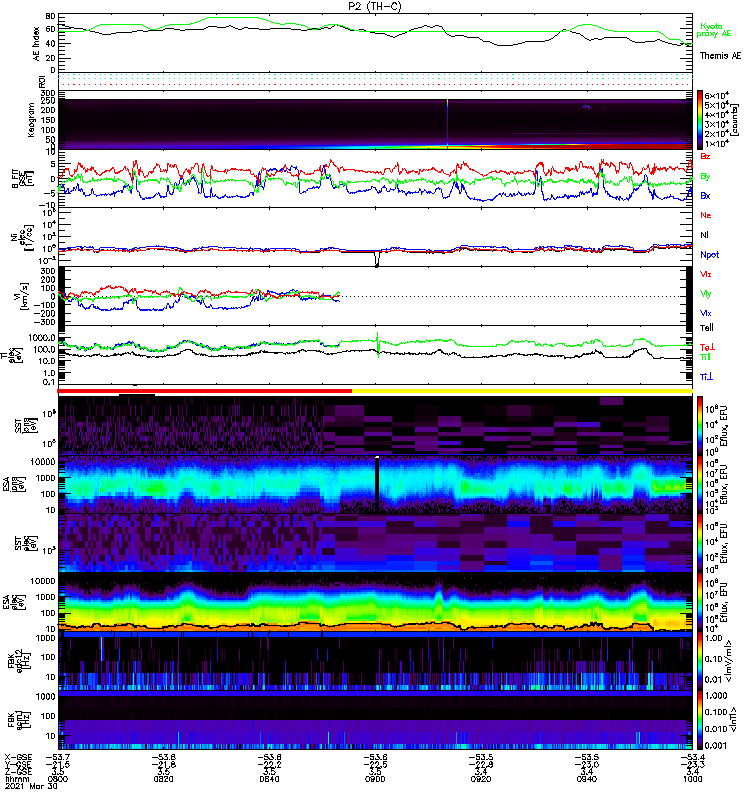Click the red Te-perpendicular legend label
Image resolution: width=750 pixels, height=800 pixels.
point(707,347)
